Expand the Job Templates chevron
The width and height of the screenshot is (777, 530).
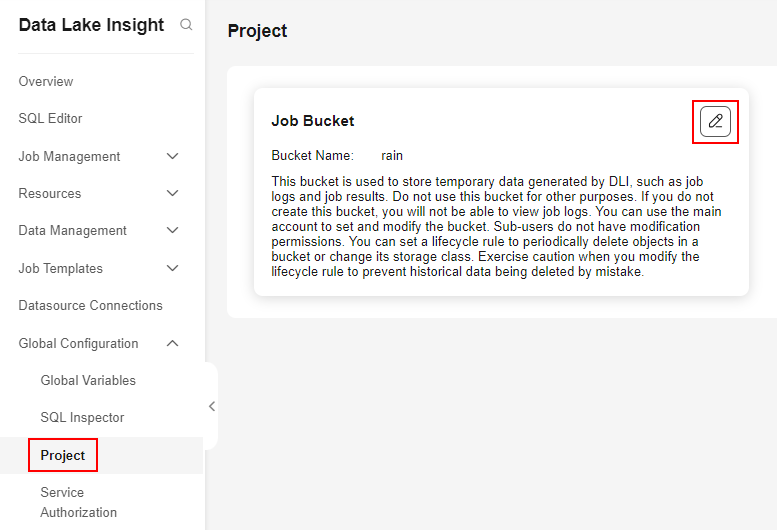172,268
